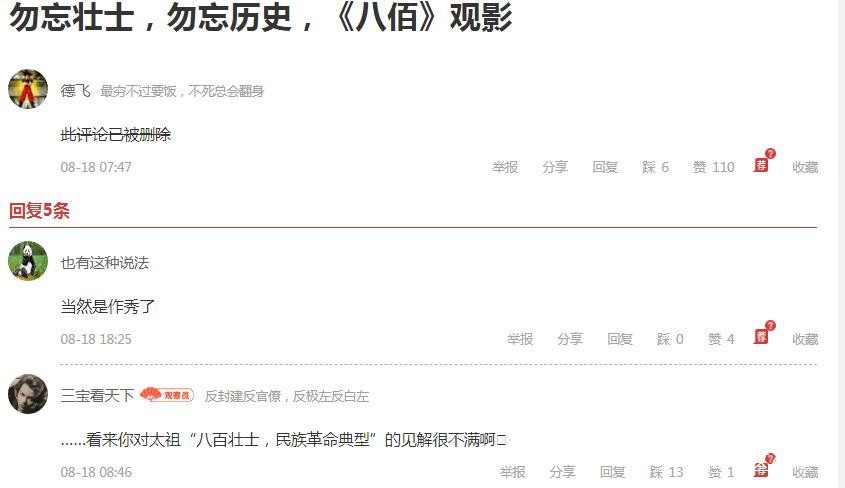845x488 pixels.
Task: Click the red 荐 recommend icon on 德飞's comment
Action: [761, 165]
